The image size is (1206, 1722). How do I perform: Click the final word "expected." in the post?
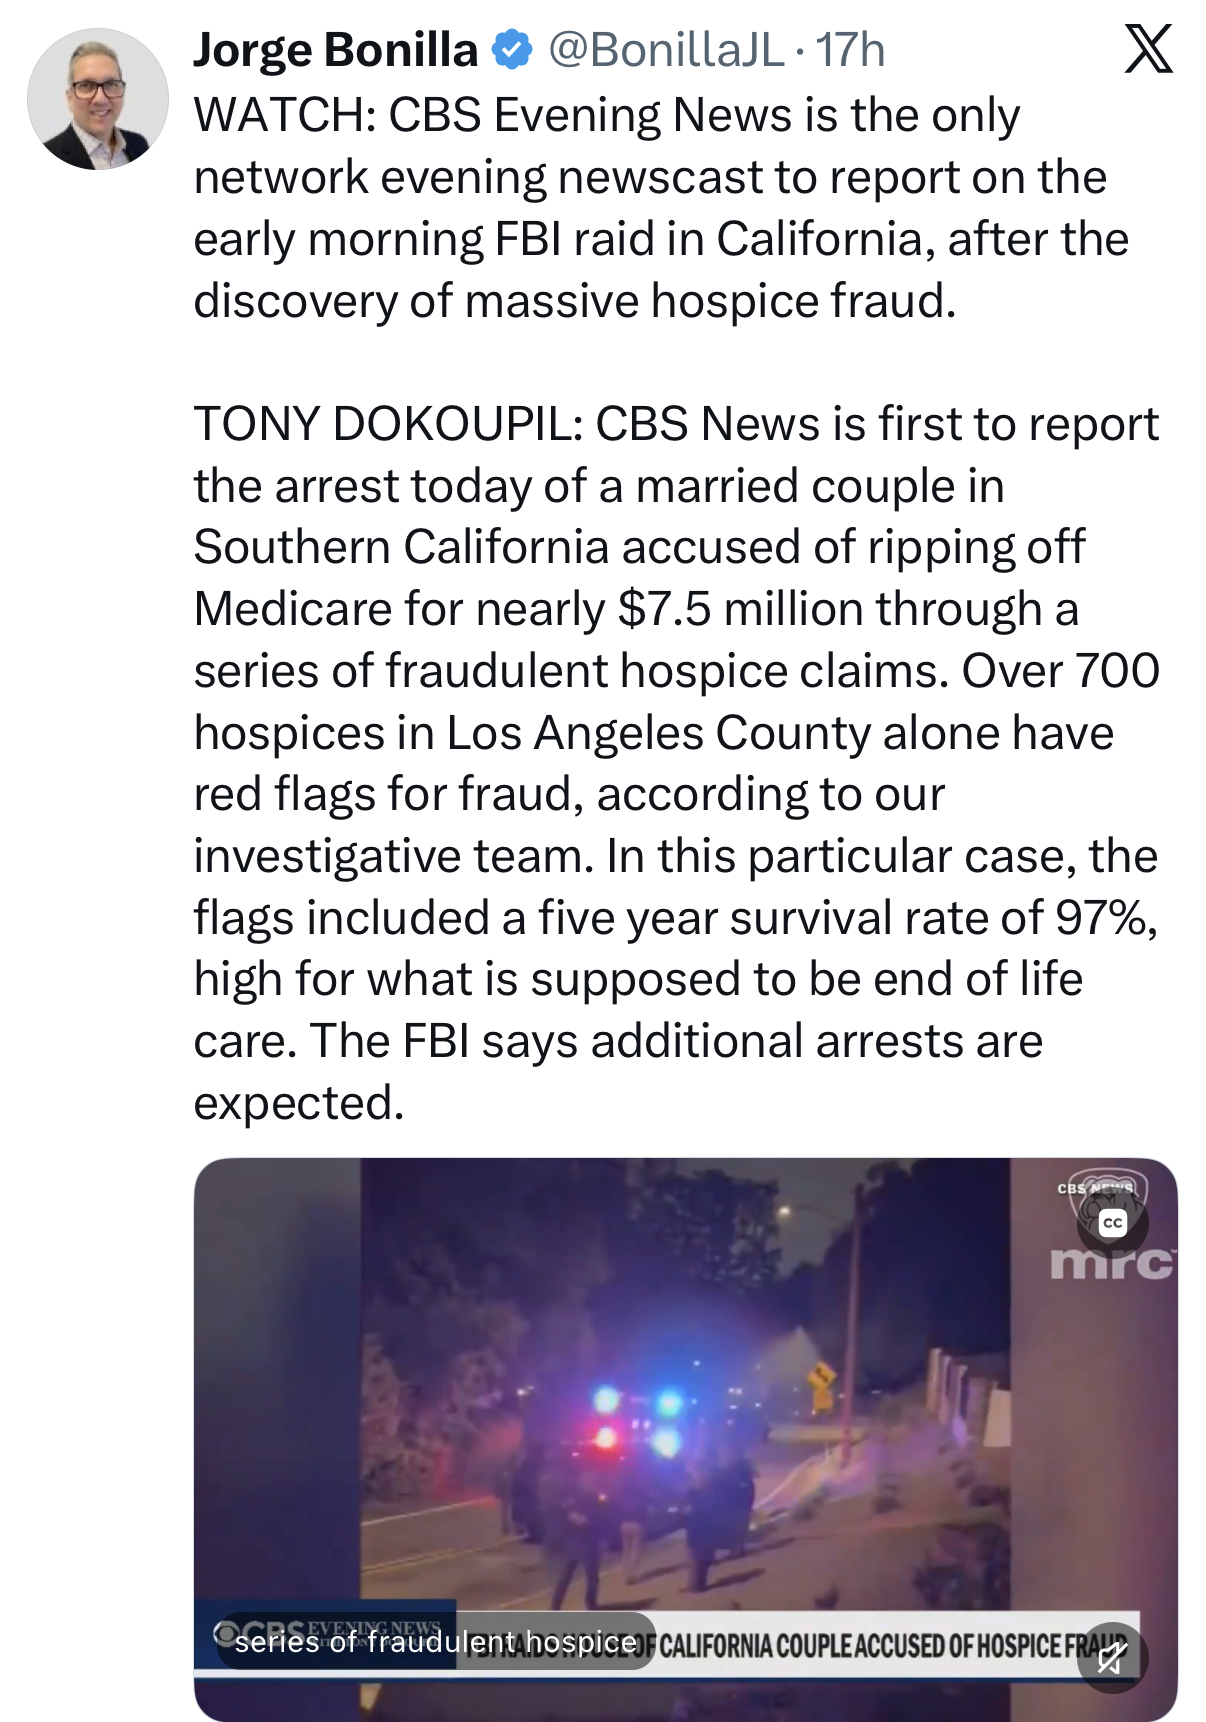299,1103
